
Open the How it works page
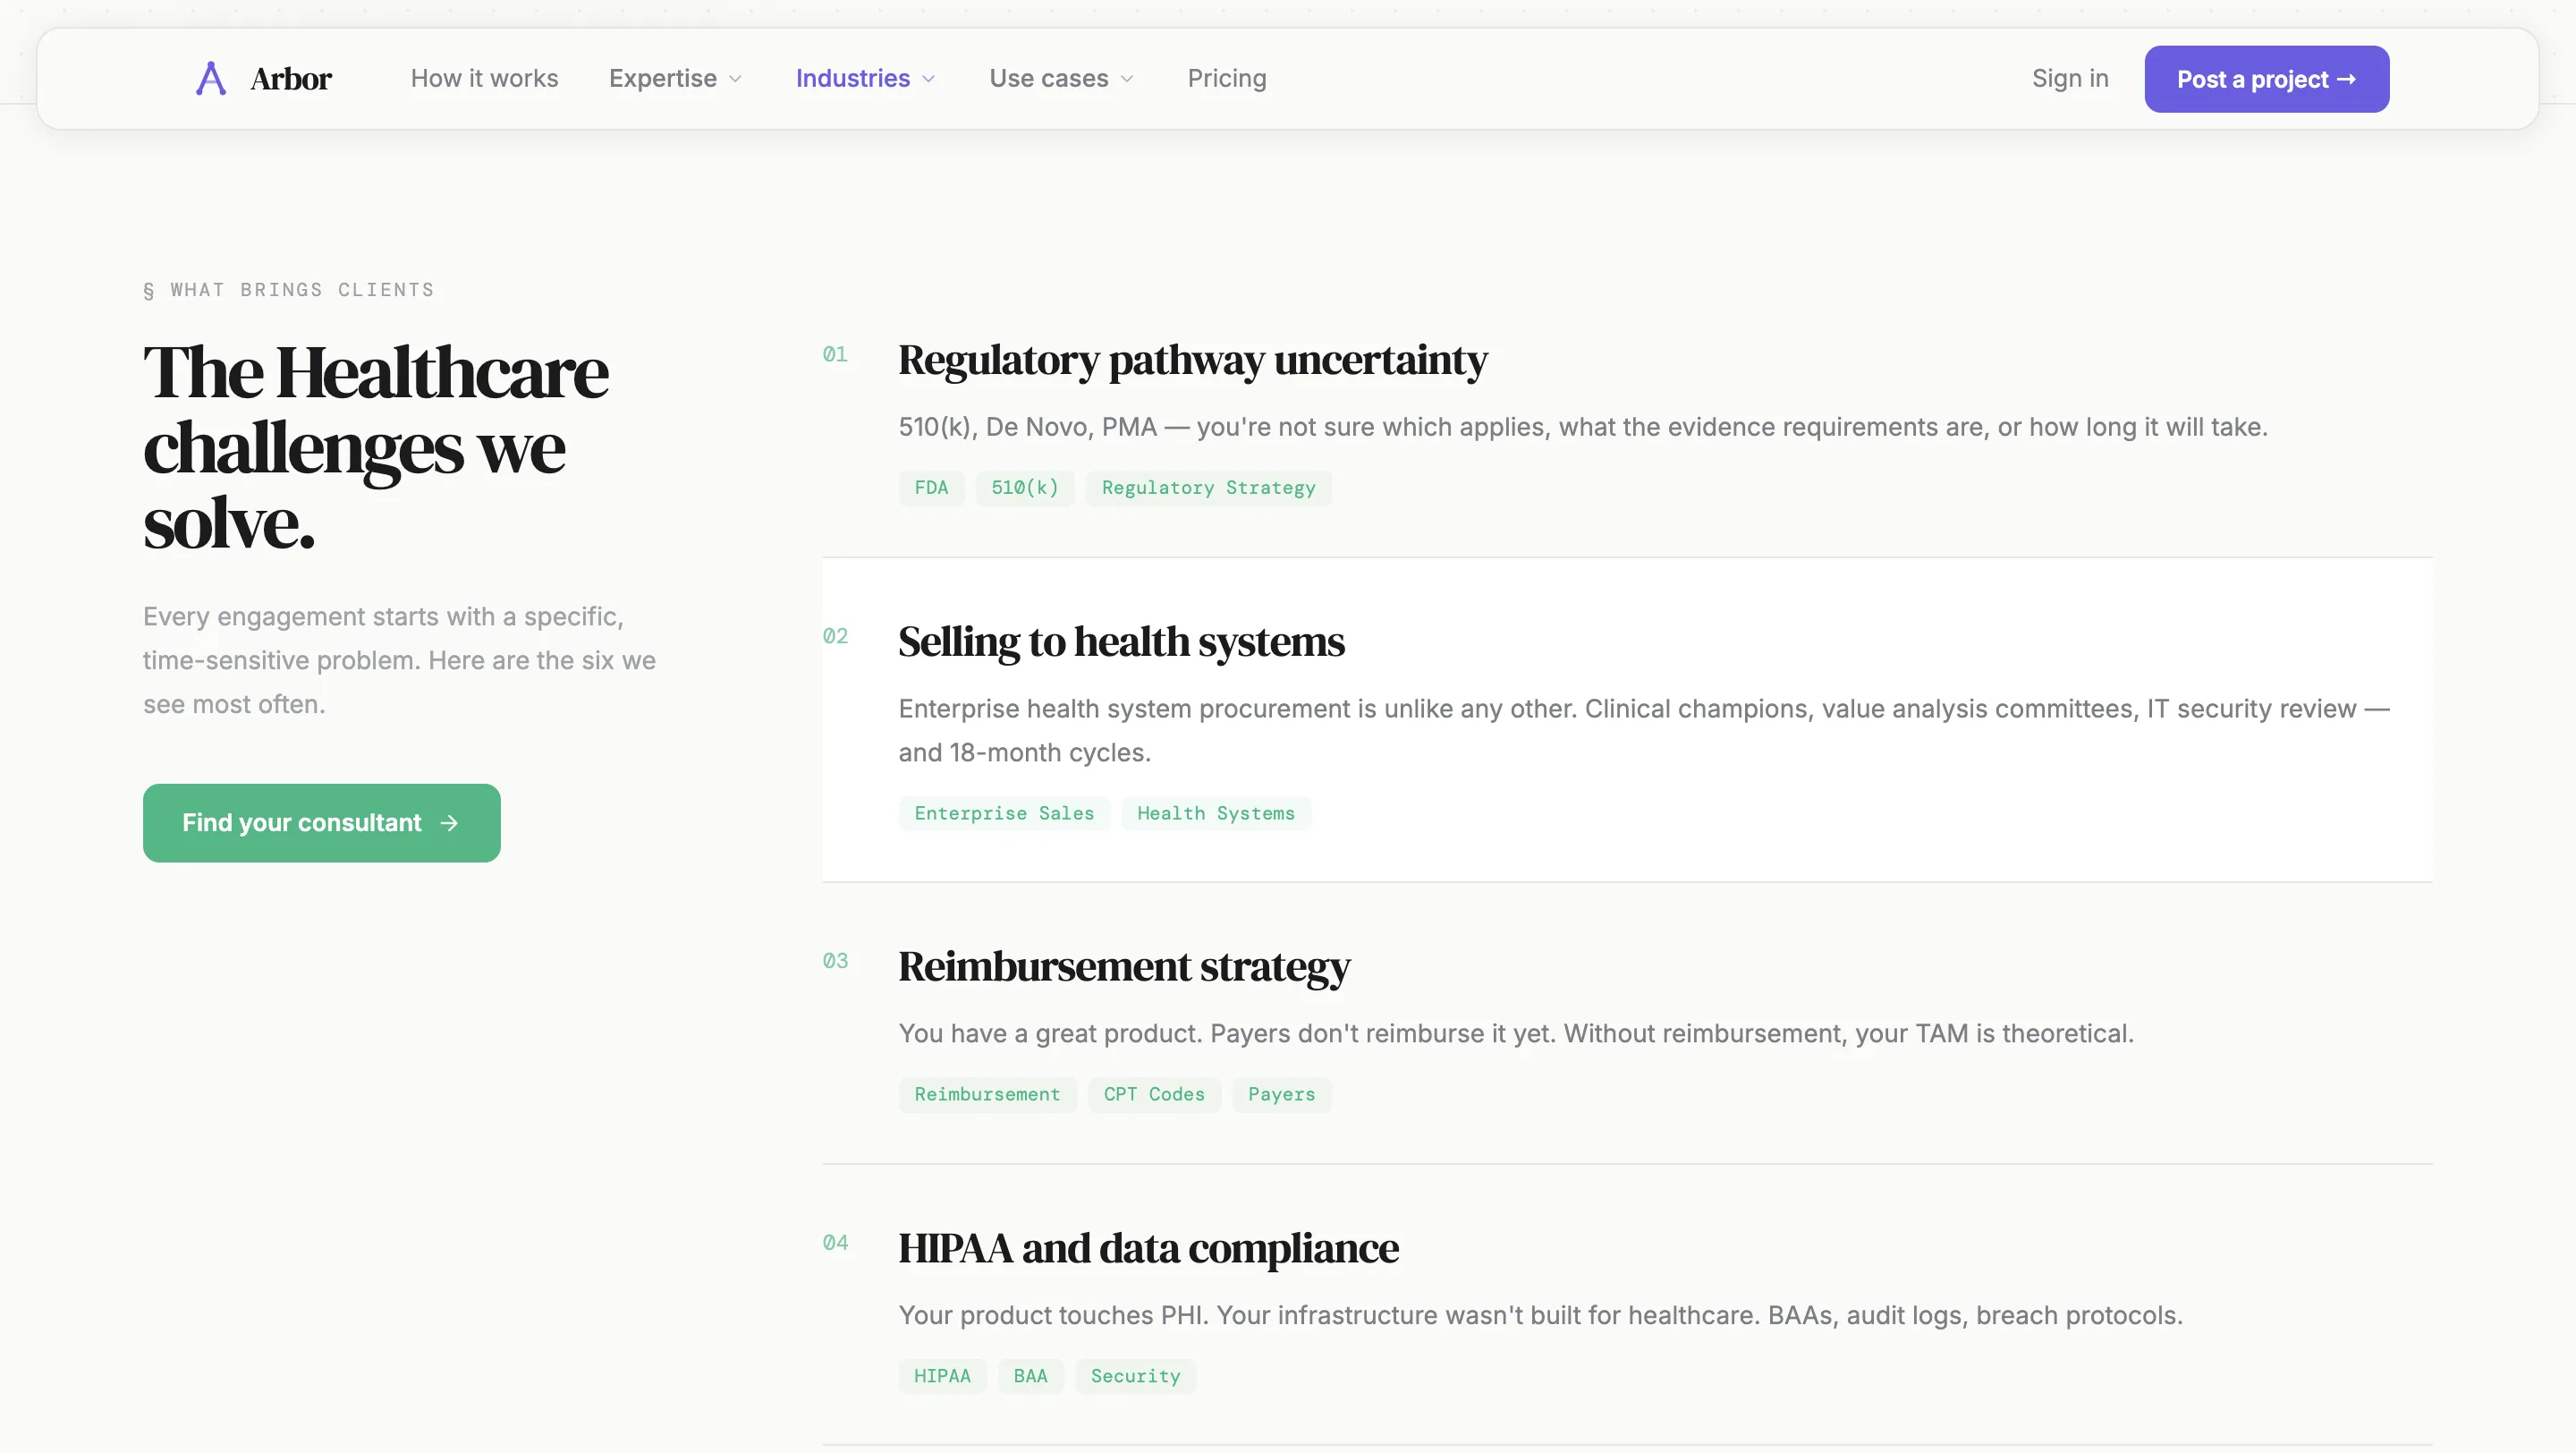484,78
